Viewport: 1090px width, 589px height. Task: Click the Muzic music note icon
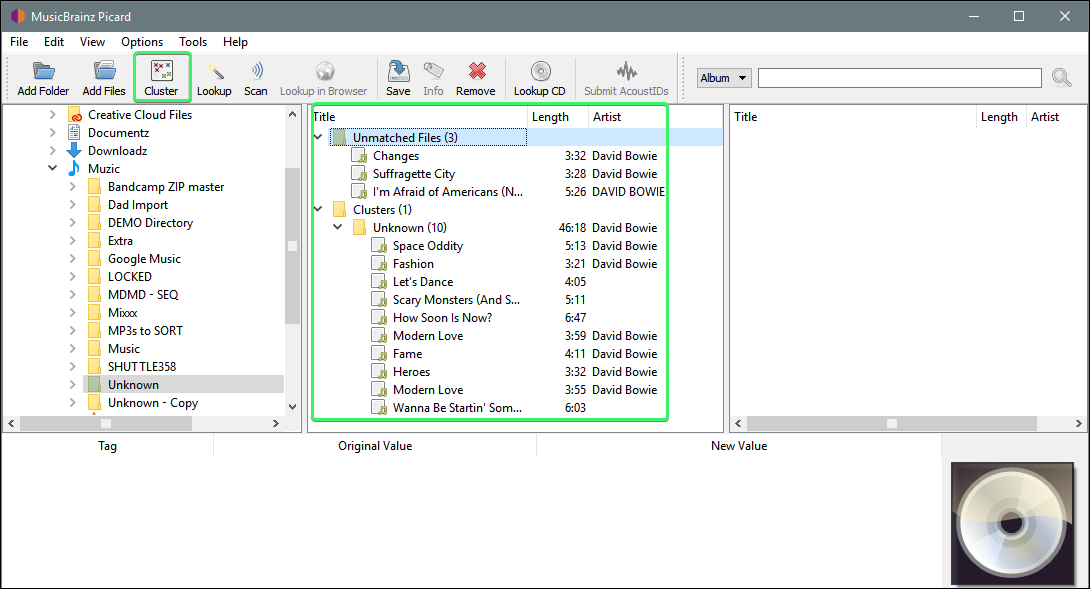tap(74, 169)
